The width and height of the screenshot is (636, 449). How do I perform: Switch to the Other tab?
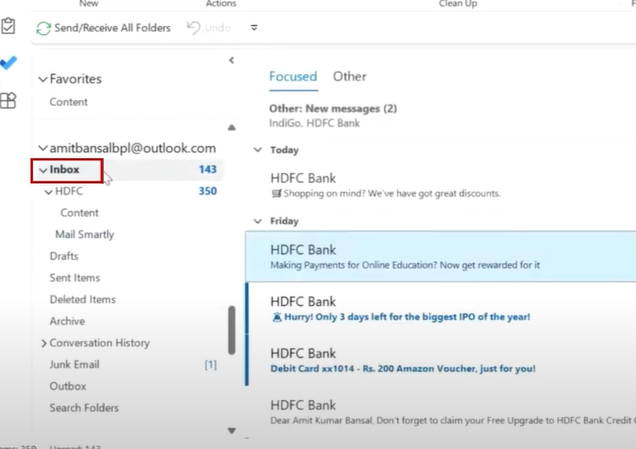350,76
